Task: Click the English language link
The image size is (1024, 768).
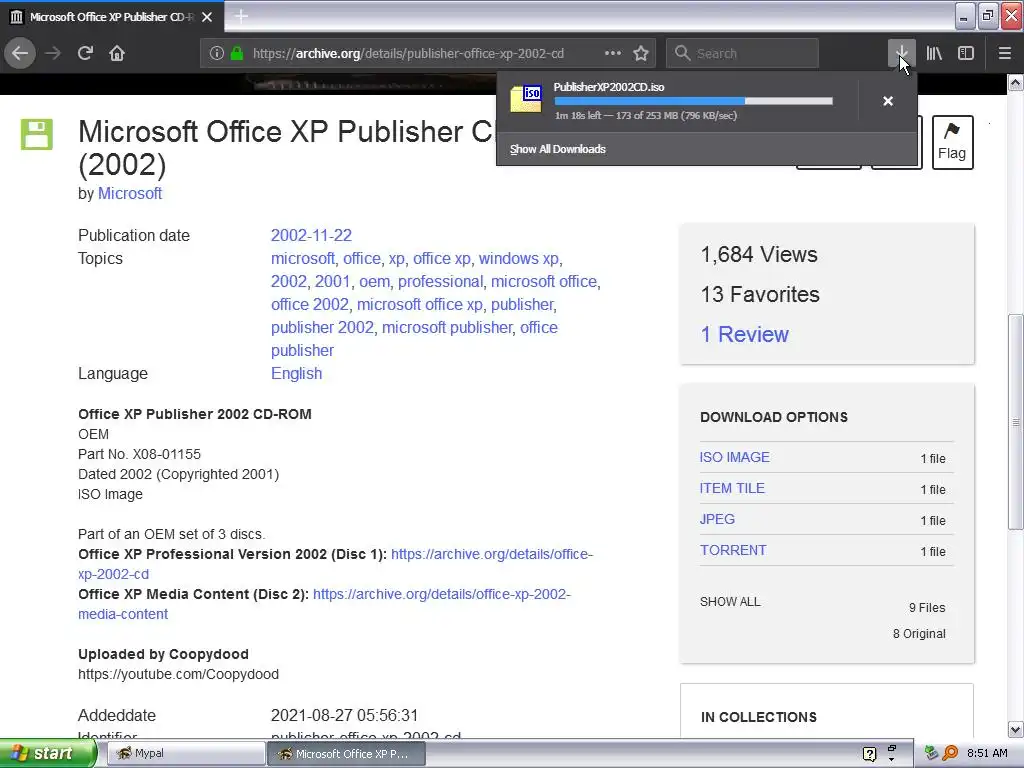Action: (296, 374)
